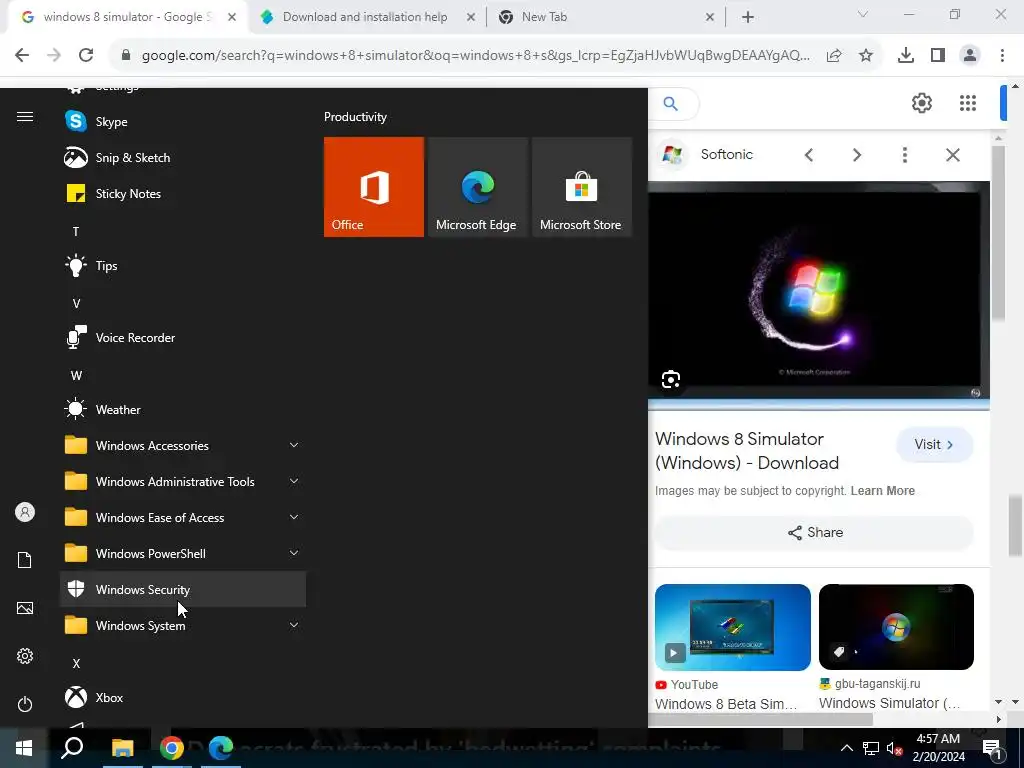Image resolution: width=1024 pixels, height=768 pixels.
Task: Launch Snip & Sketch app
Action: (183, 157)
